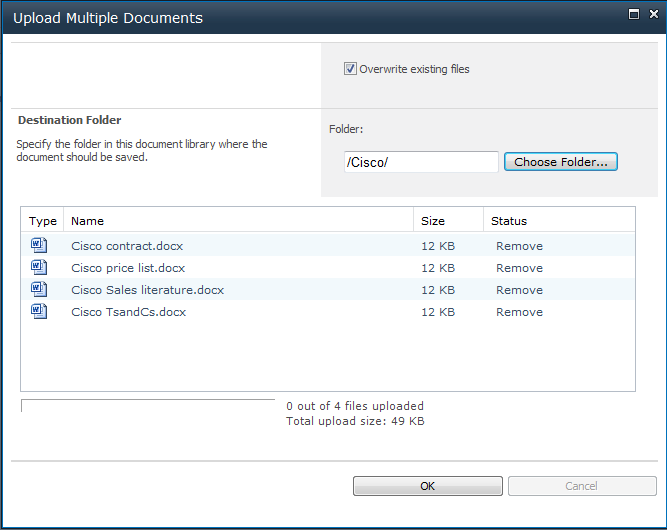The image size is (667, 530).
Task: Remove Cisco contract.docx from upload list
Action: pyautogui.click(x=519, y=246)
